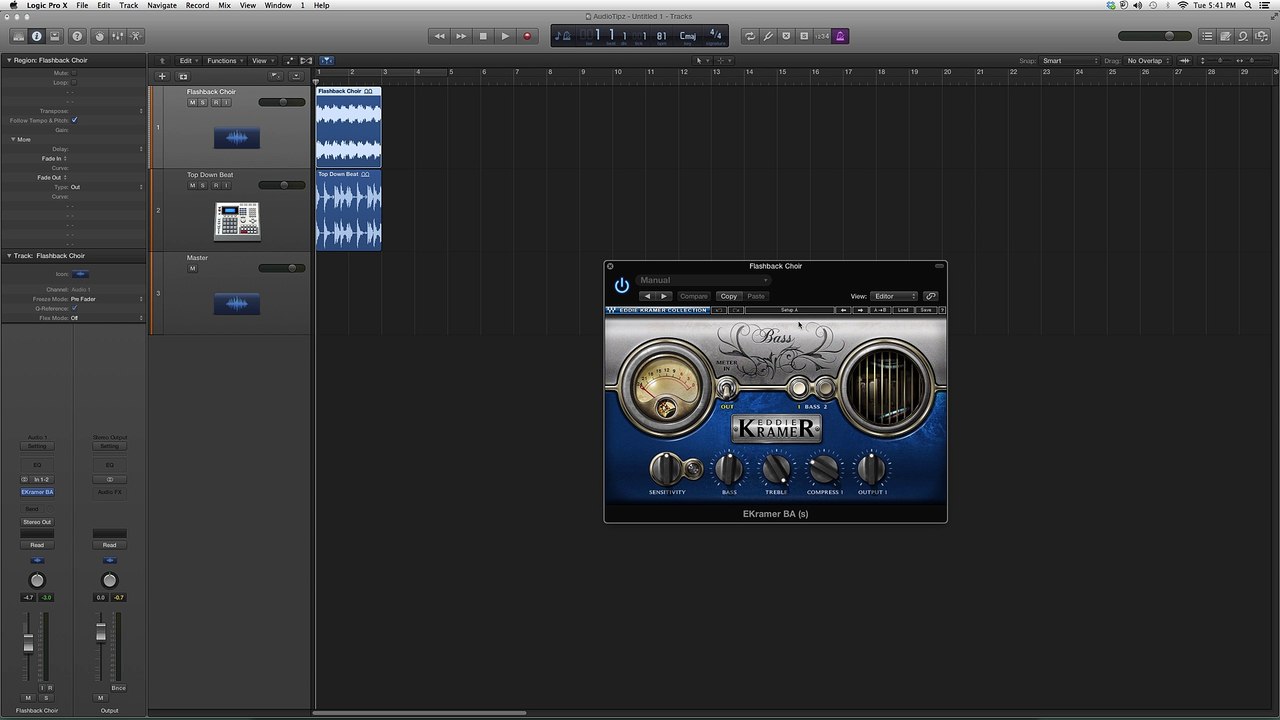This screenshot has width=1280, height=720.
Task: Toggle the purple Metronome button
Action: click(x=840, y=36)
